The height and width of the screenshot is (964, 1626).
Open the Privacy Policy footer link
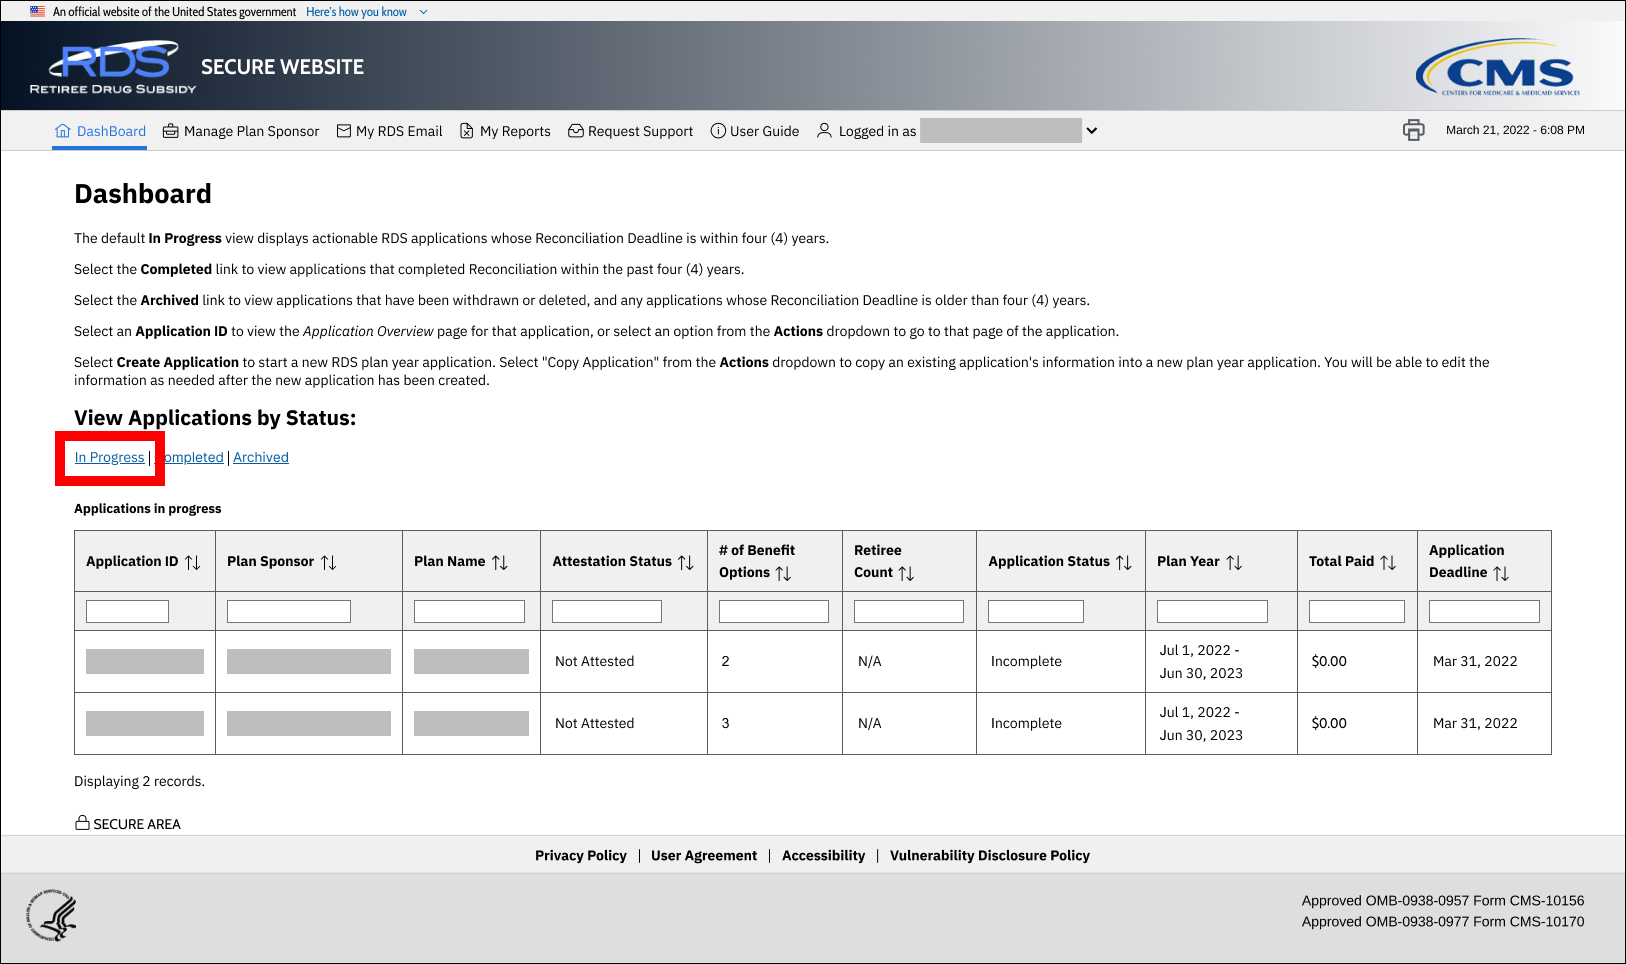pyautogui.click(x=580, y=855)
